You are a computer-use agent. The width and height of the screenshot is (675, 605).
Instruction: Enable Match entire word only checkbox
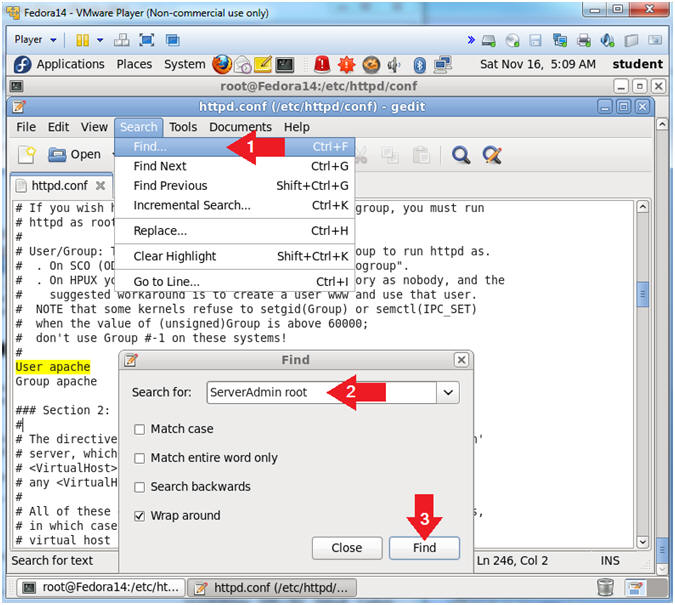click(x=139, y=458)
